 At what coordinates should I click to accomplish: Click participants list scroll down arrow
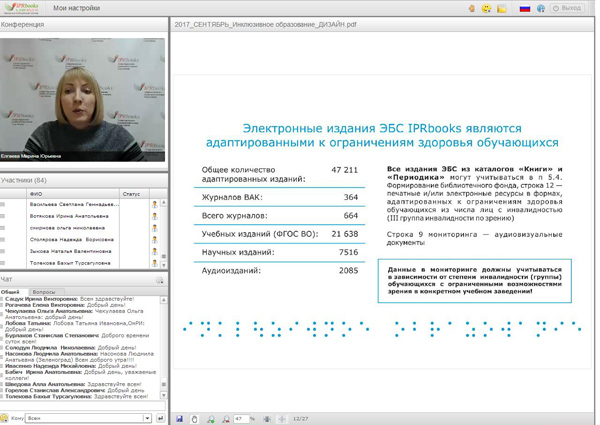click(164, 265)
